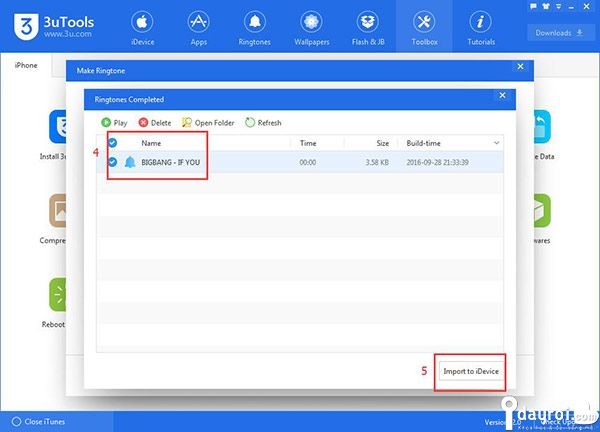Open the Downloads panel
Screen dimensions: 600x432
(x=559, y=32)
